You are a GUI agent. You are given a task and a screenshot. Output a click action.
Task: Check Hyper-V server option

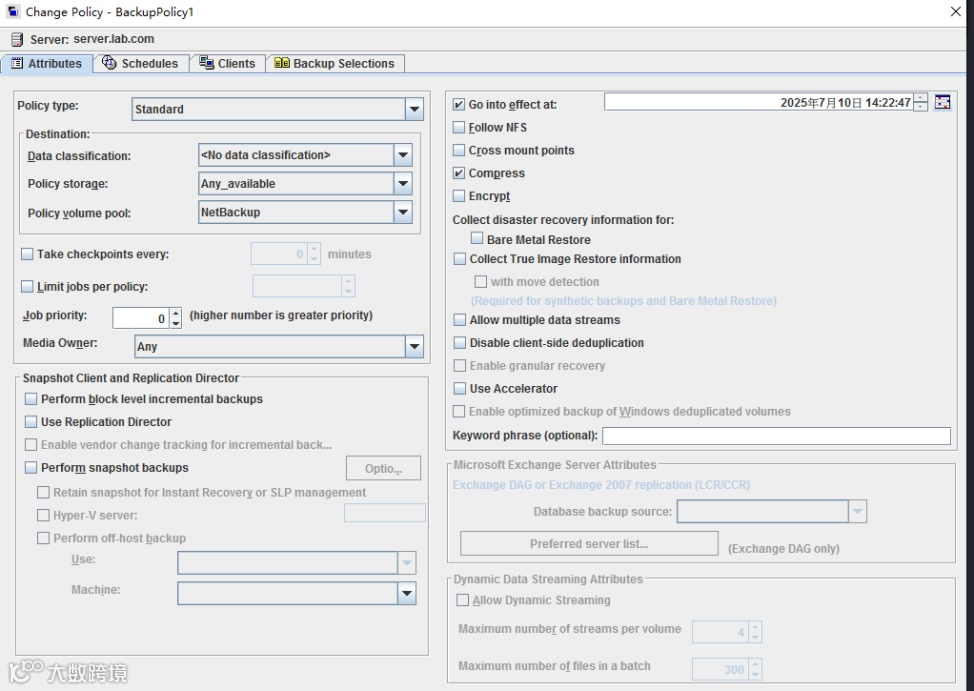click(x=43, y=515)
